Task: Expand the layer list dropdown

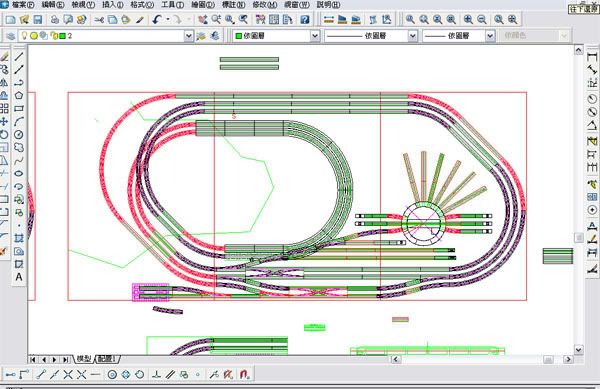Action: point(189,36)
